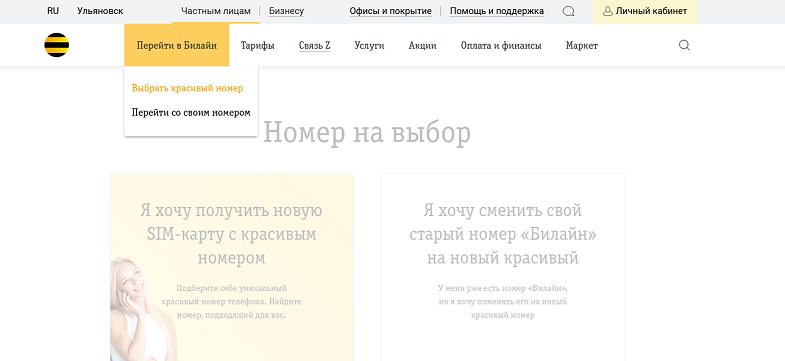Screen dimensions: 785x361
Task: Open Офисы и покрытие link
Action: pyautogui.click(x=390, y=11)
